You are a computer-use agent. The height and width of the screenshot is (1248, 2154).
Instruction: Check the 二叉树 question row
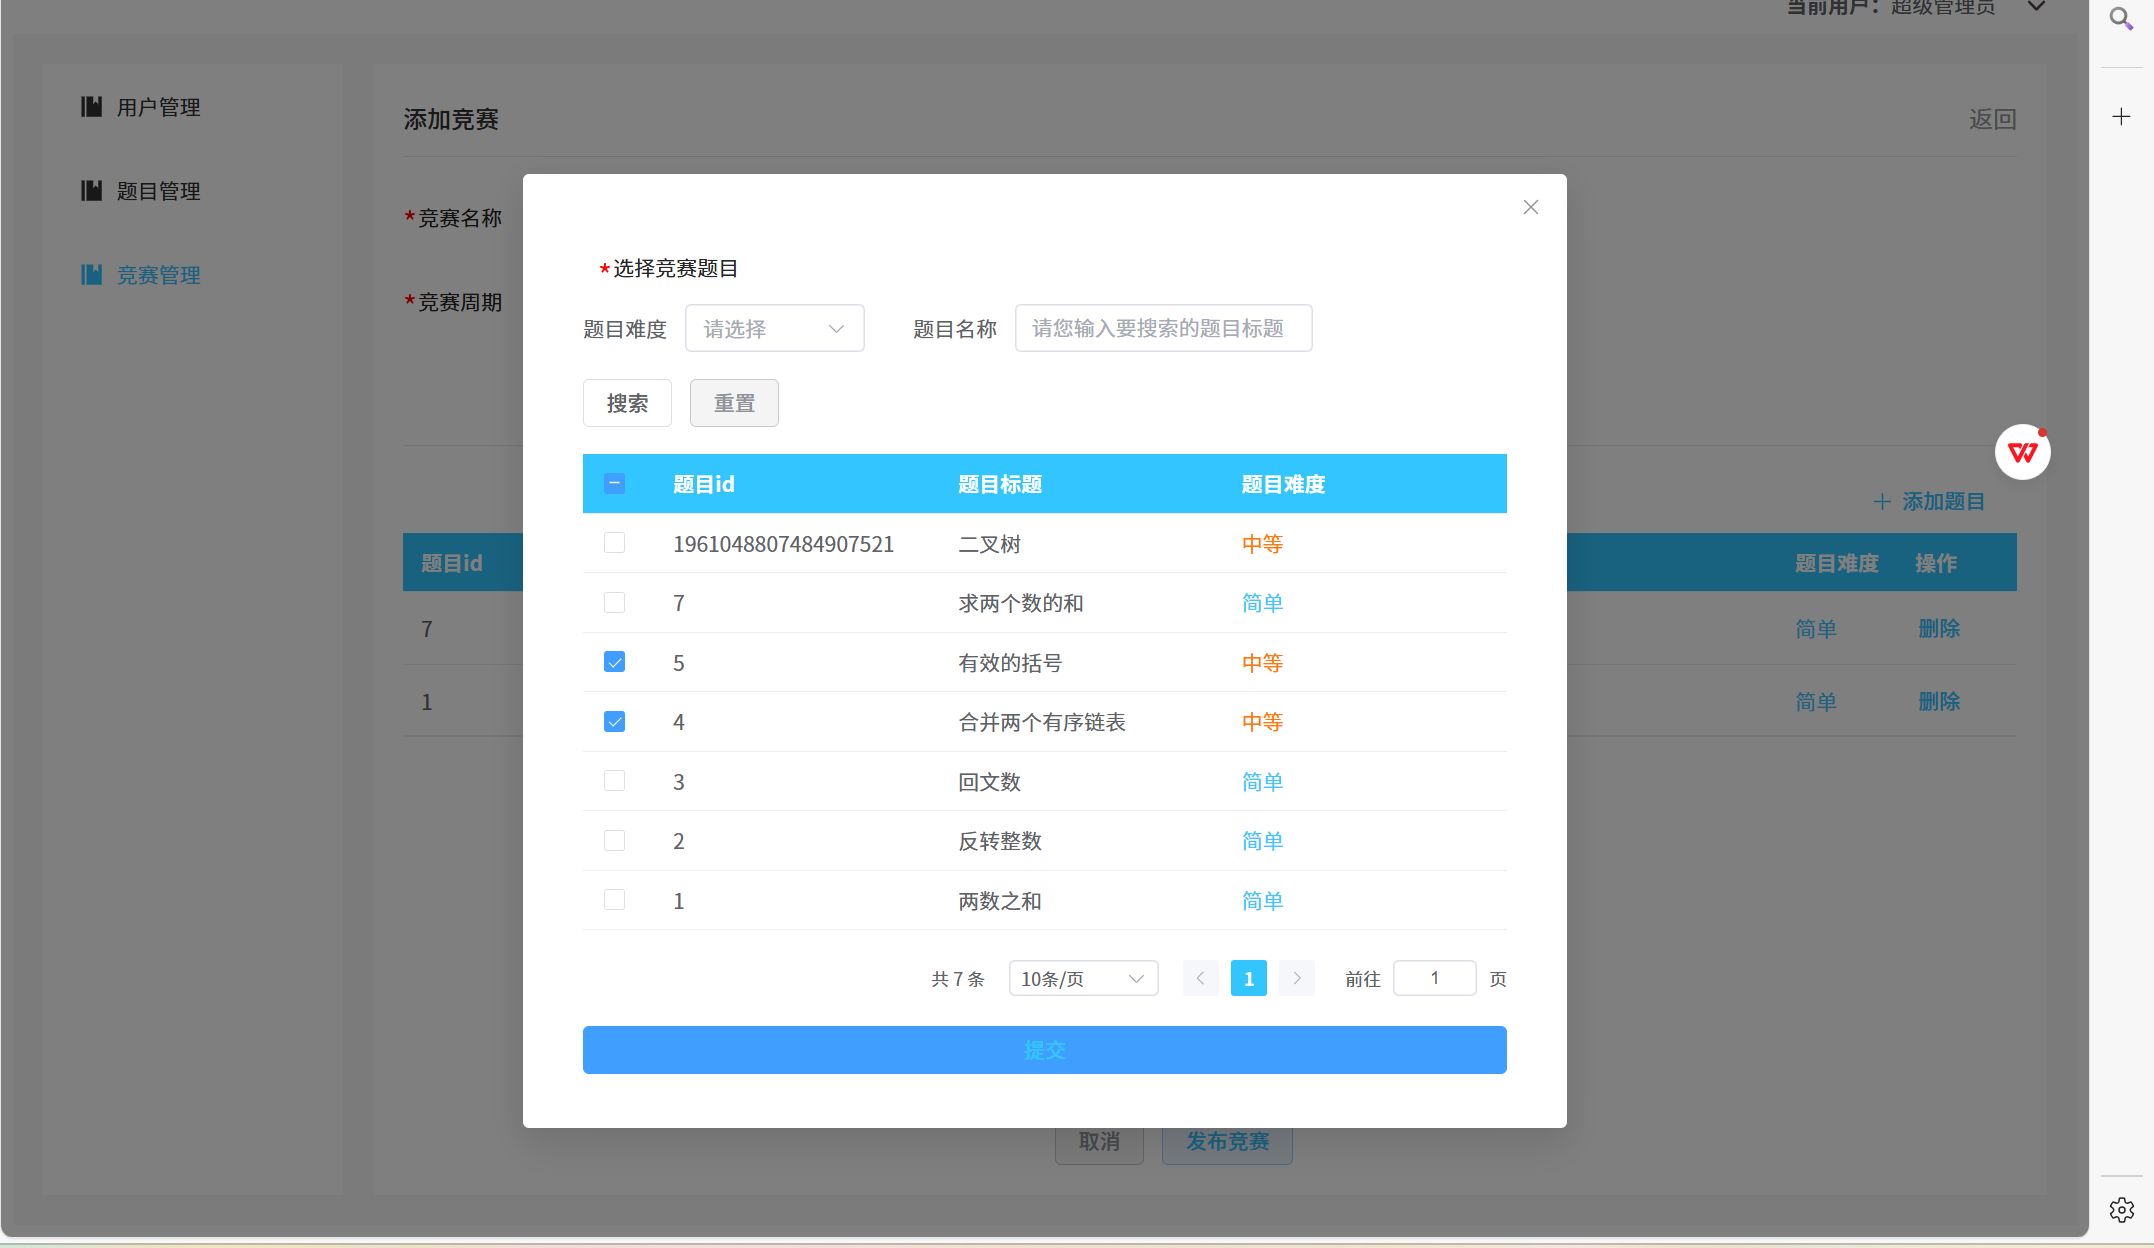[614, 543]
